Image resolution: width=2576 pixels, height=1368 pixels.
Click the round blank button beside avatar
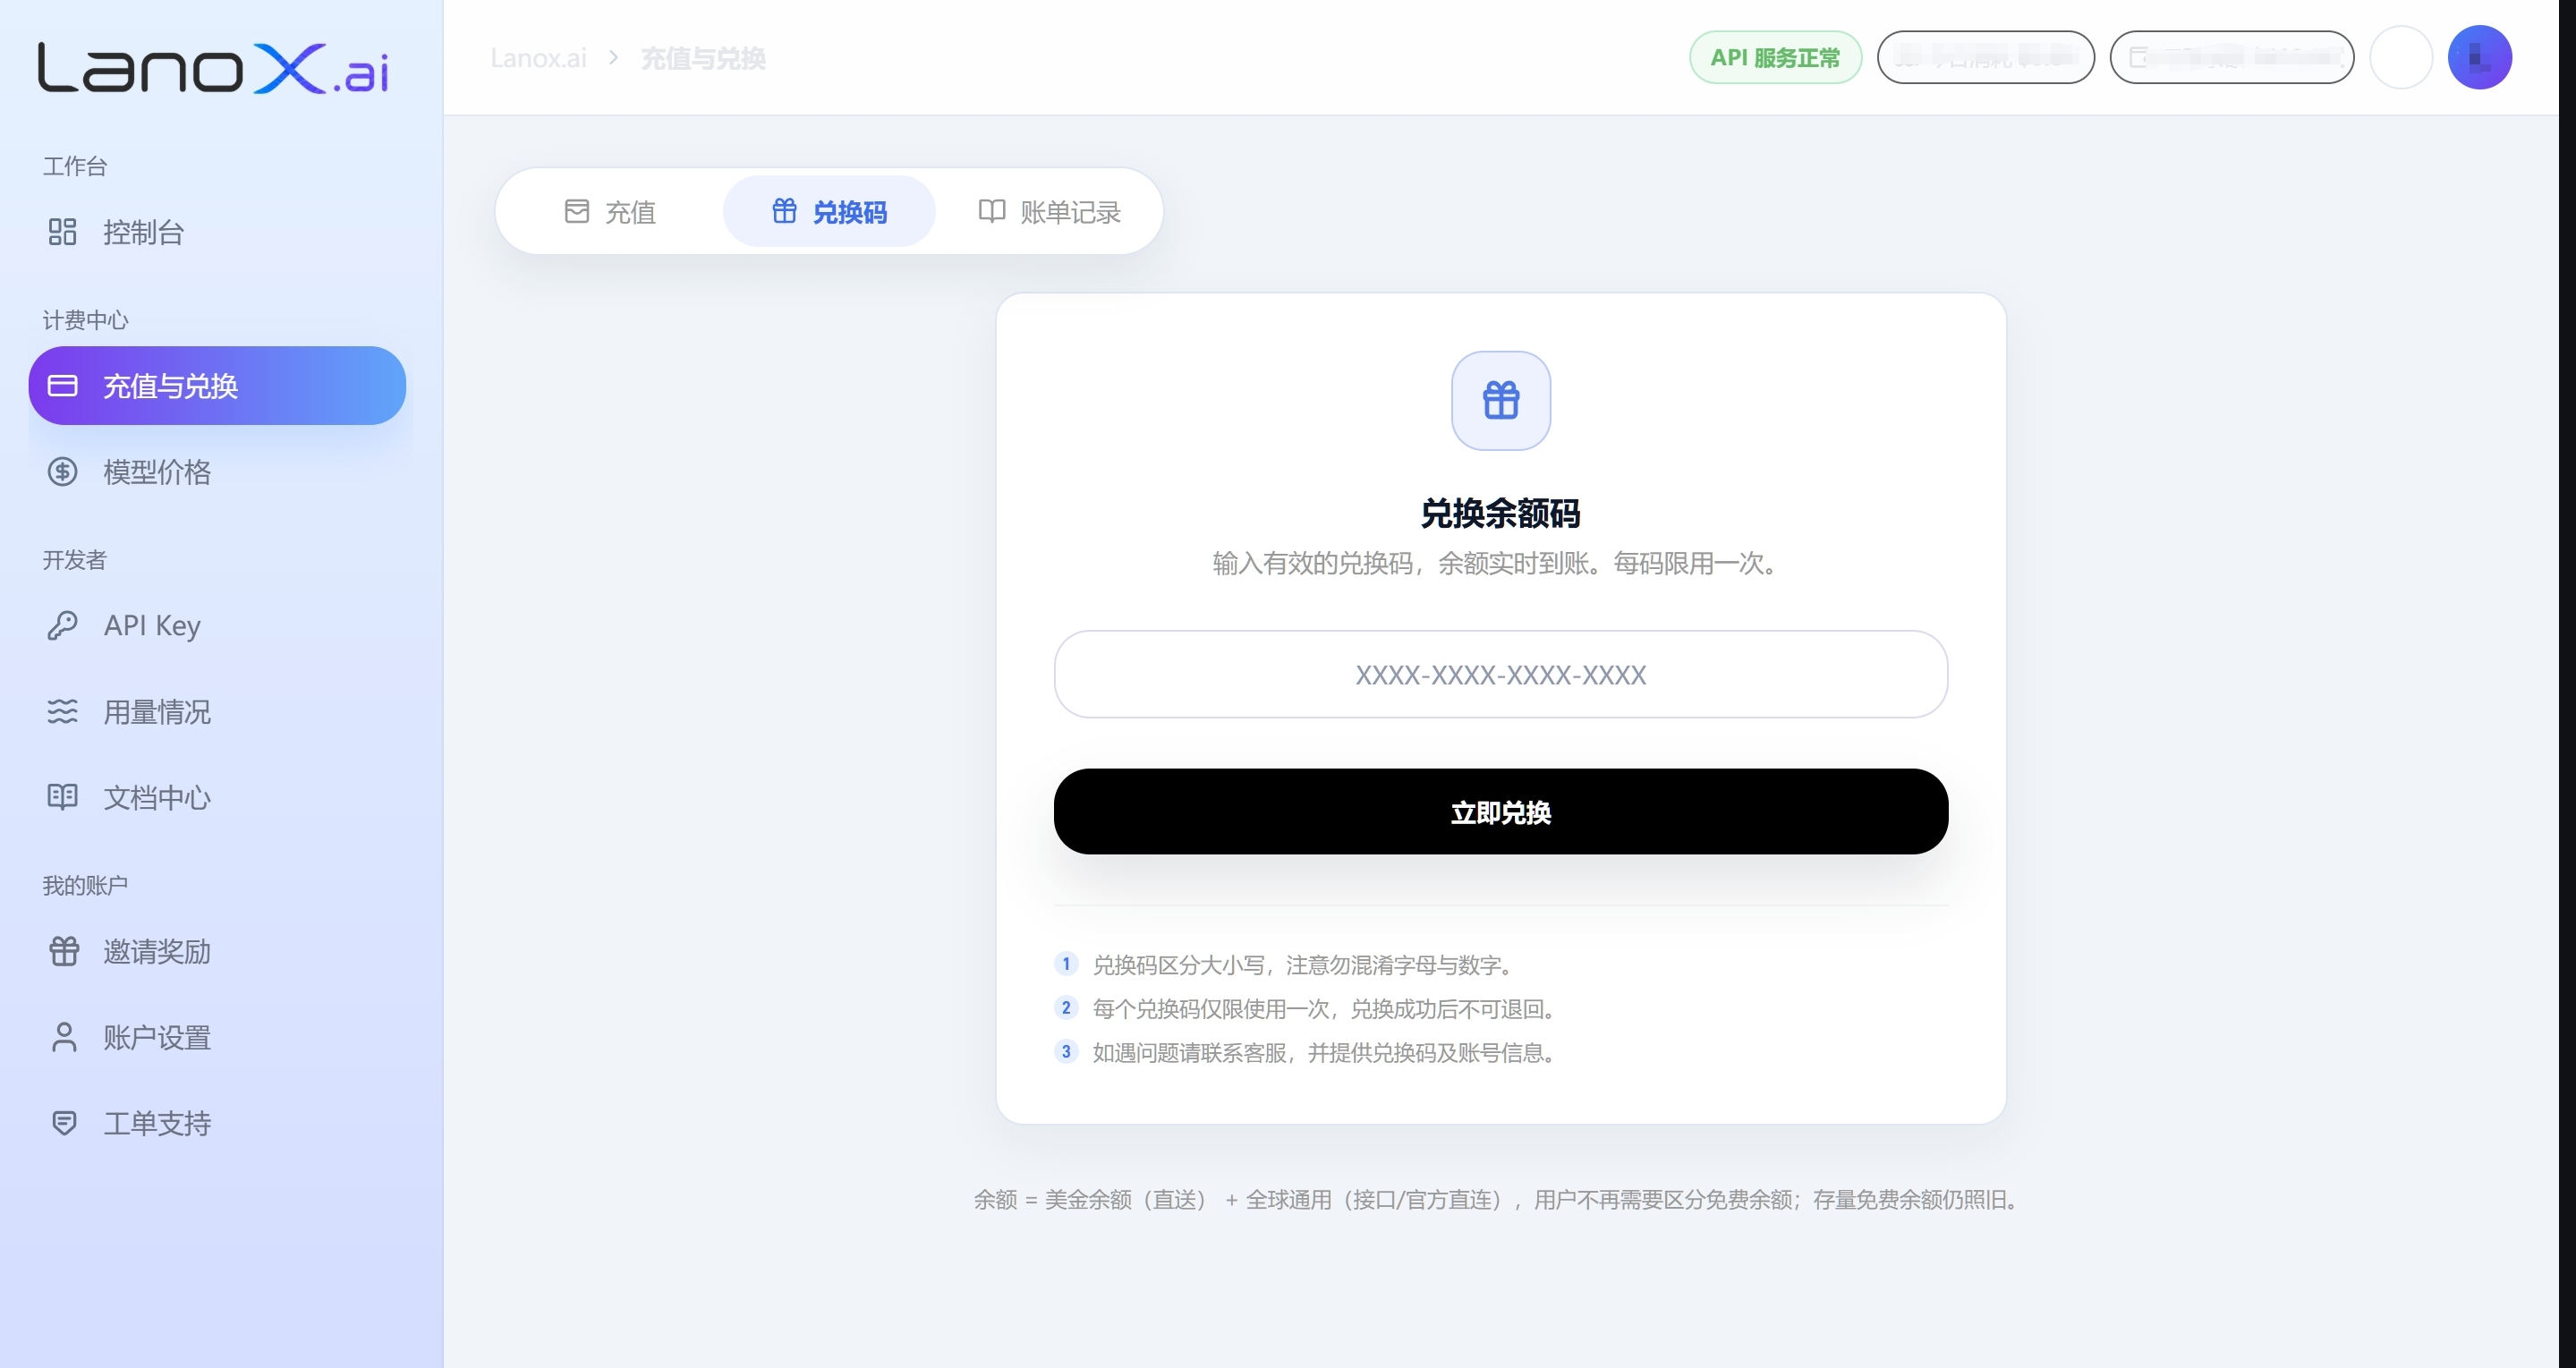2401,57
